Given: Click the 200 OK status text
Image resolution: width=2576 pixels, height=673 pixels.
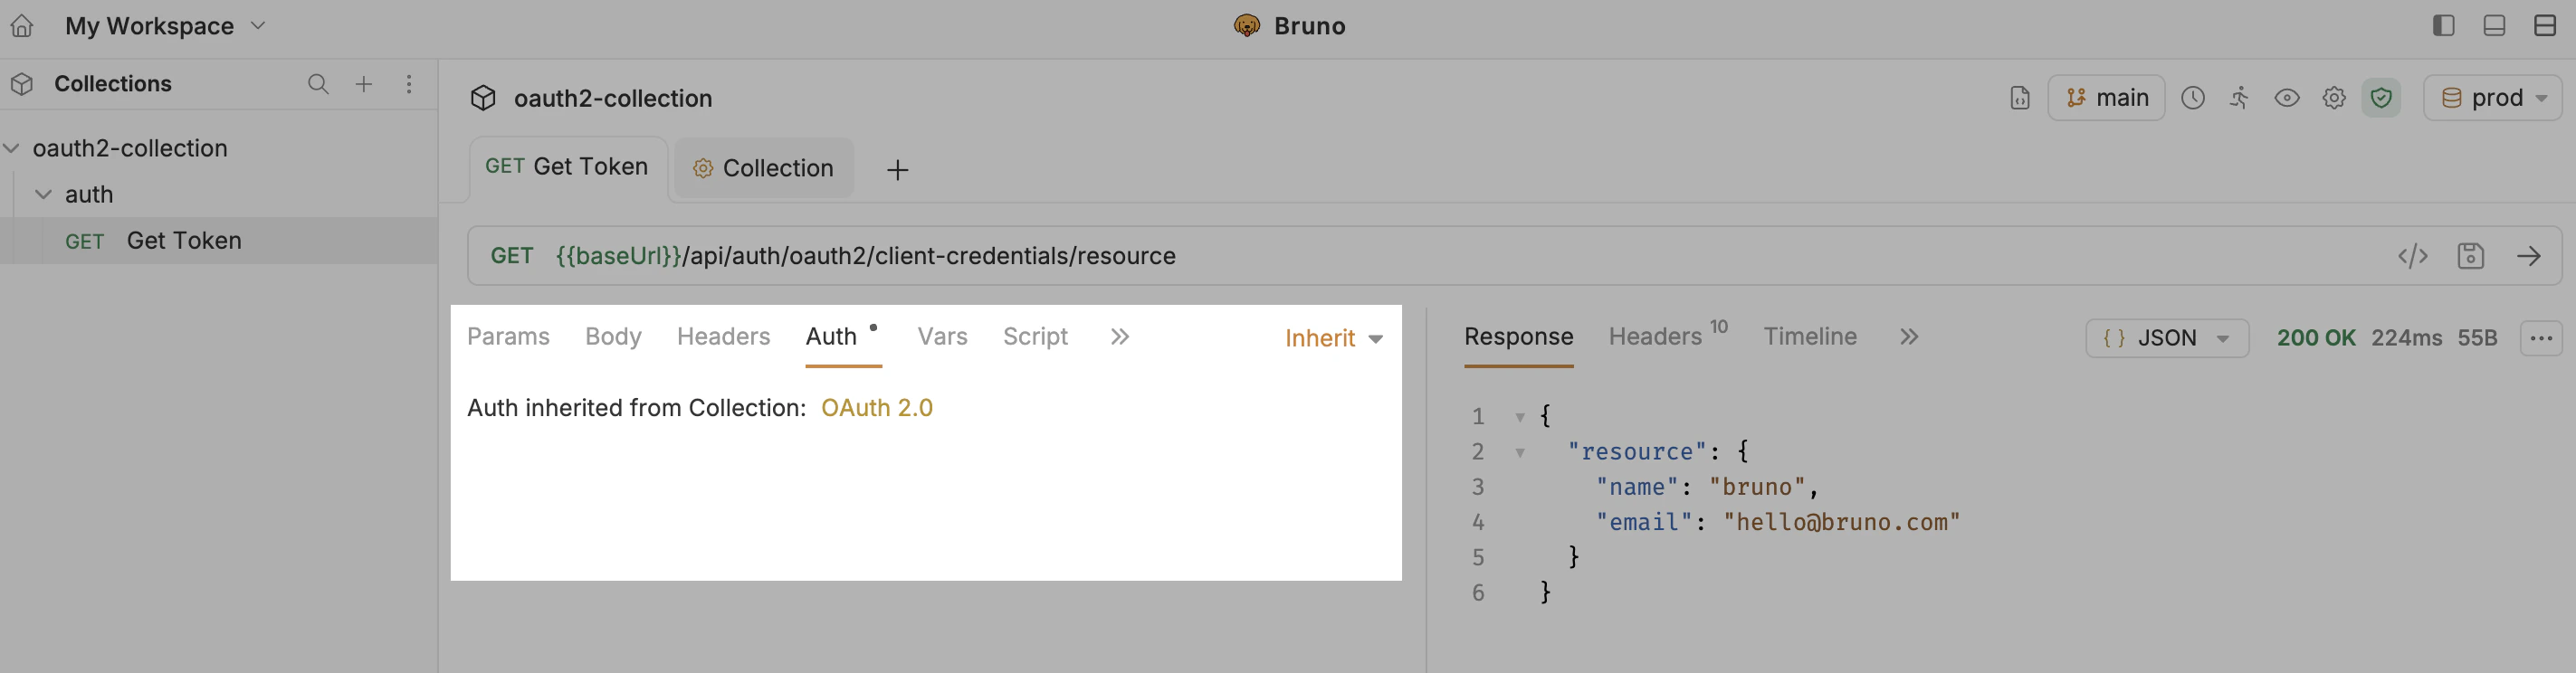Looking at the screenshot, I should (2316, 339).
